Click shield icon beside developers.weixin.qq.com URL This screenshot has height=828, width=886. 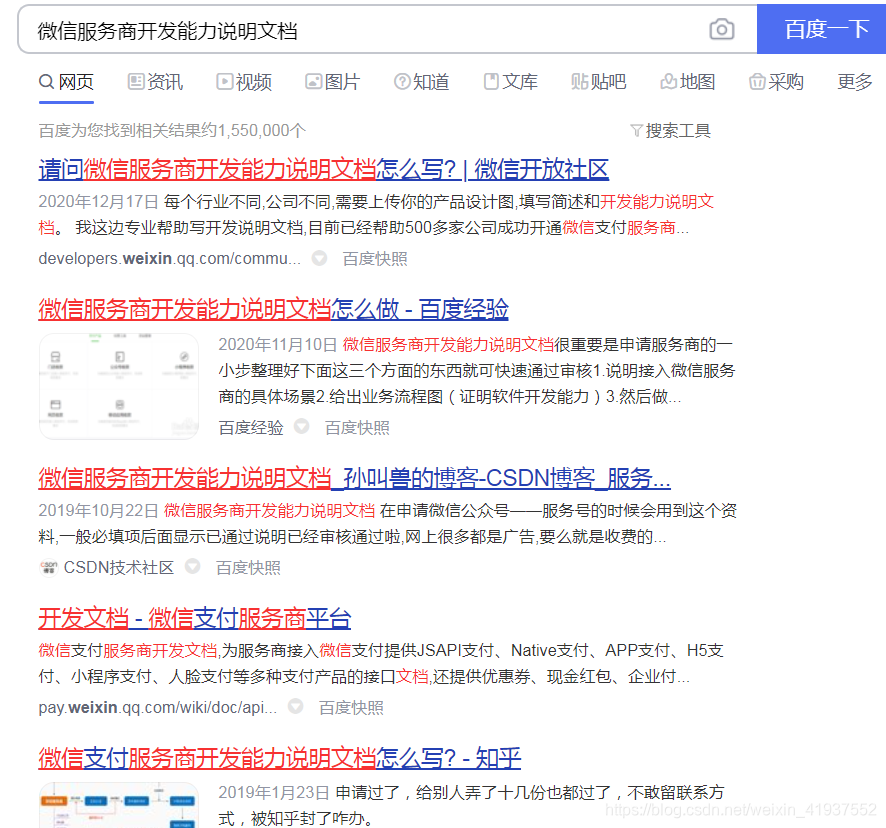coord(320,258)
